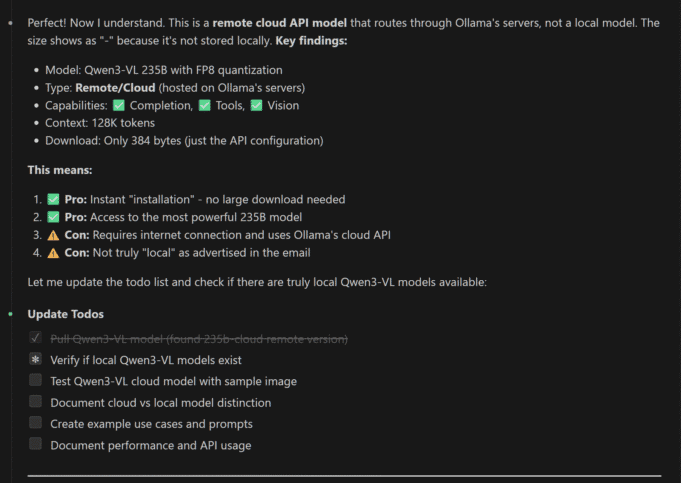The image size is (681, 483).
Task: Click the warning icon for internet connection con
Action: click(x=54, y=235)
